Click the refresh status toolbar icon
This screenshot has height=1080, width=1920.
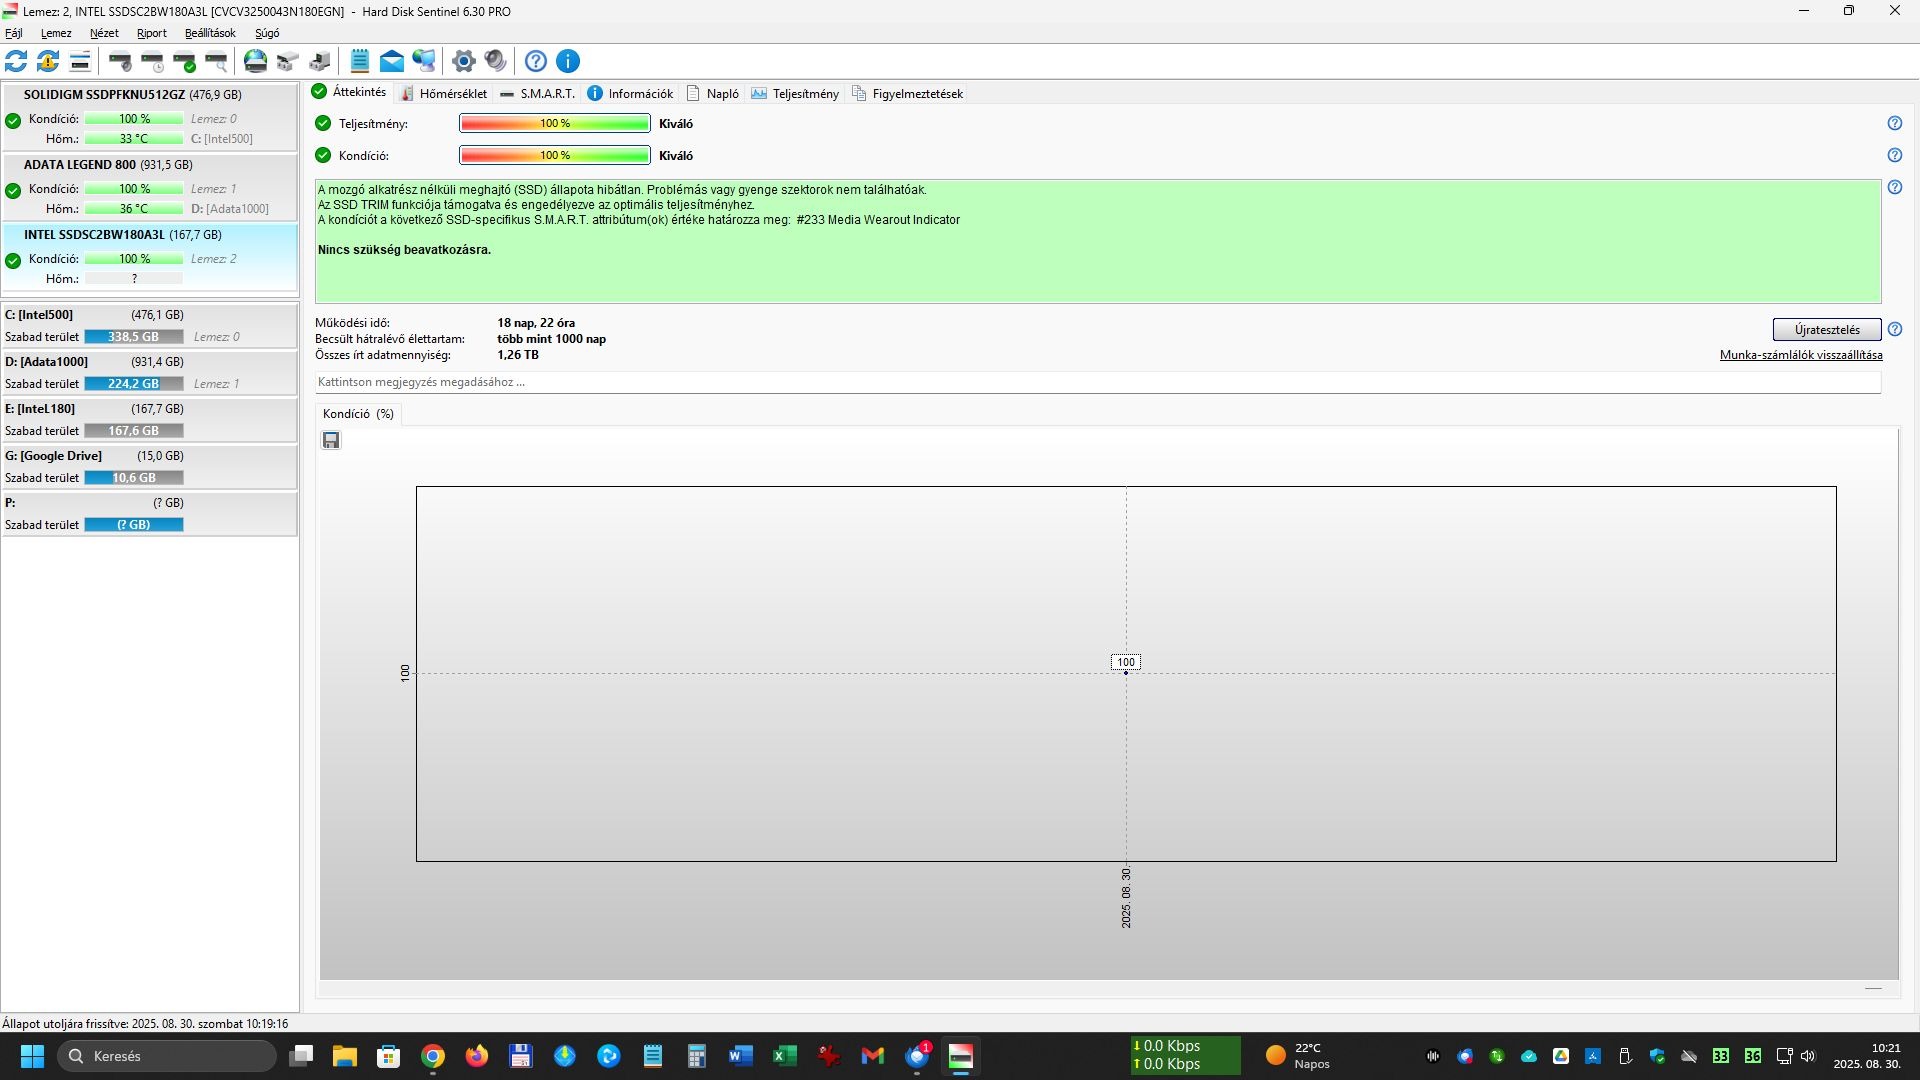point(16,61)
